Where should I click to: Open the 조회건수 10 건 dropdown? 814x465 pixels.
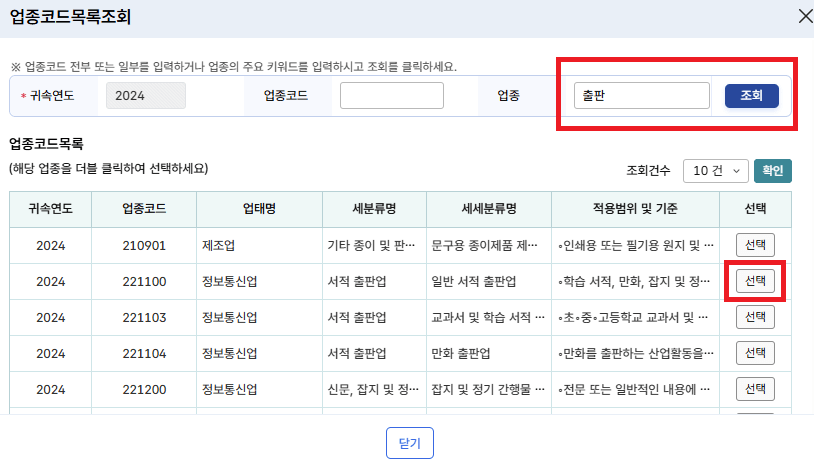pos(716,171)
